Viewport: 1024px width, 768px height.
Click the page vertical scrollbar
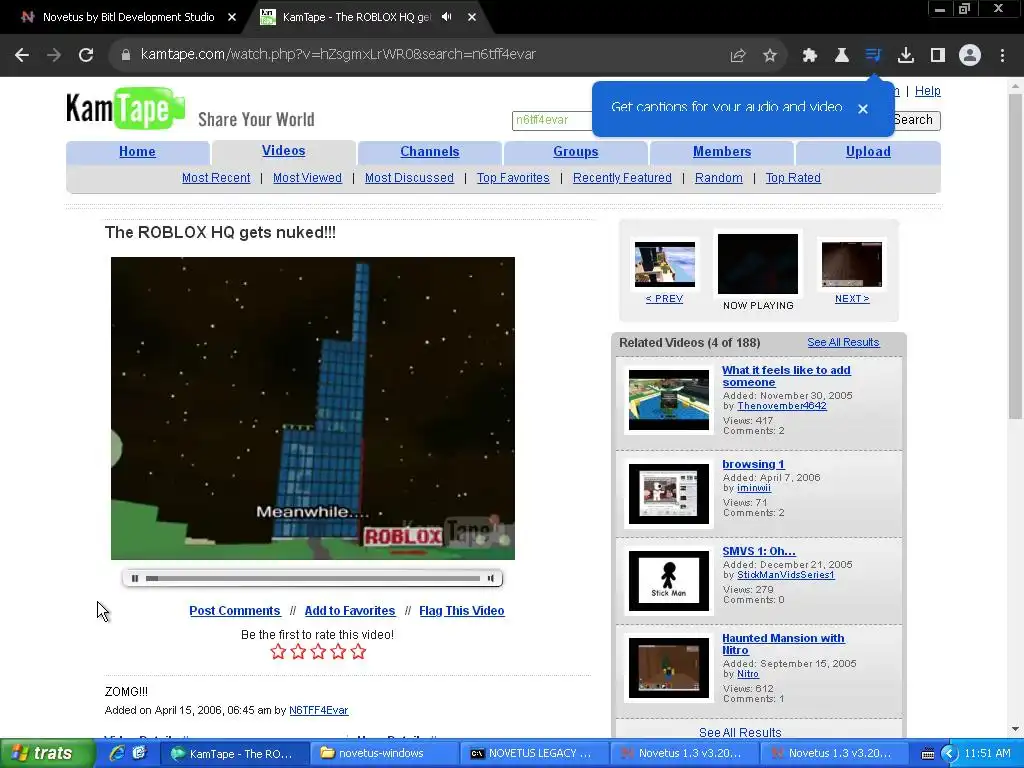click(1015, 256)
